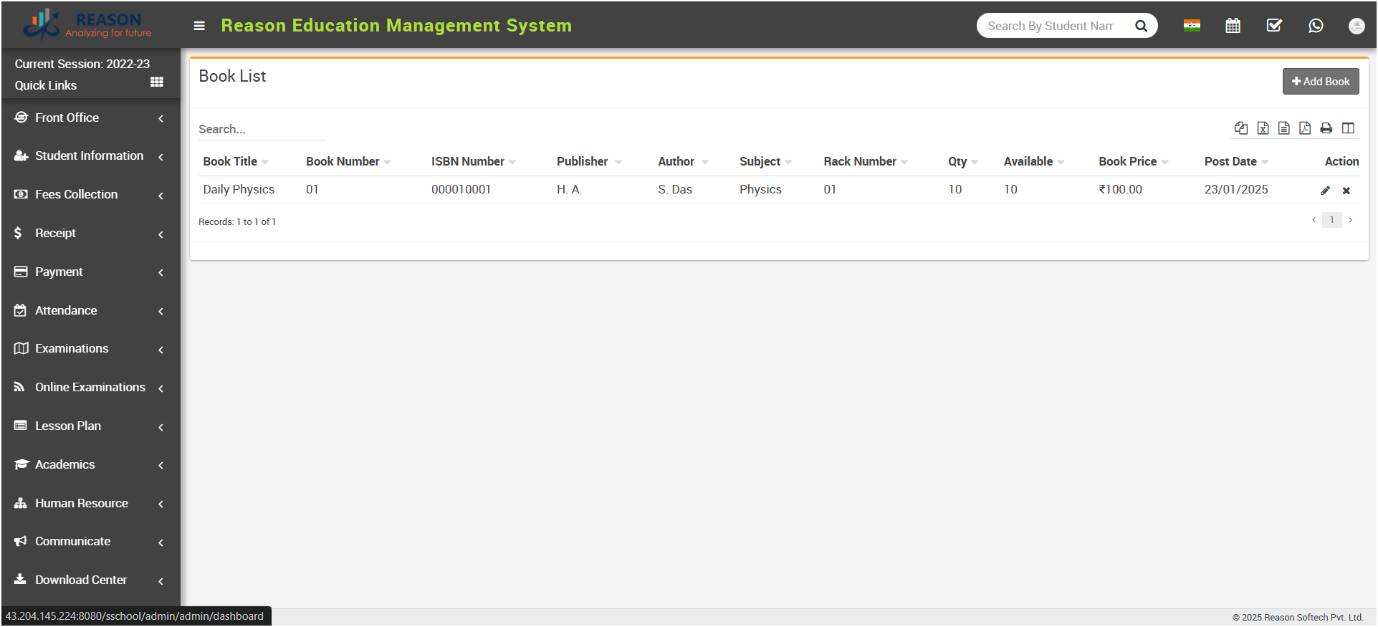Edit the Daily Physics book entry

point(1325,190)
